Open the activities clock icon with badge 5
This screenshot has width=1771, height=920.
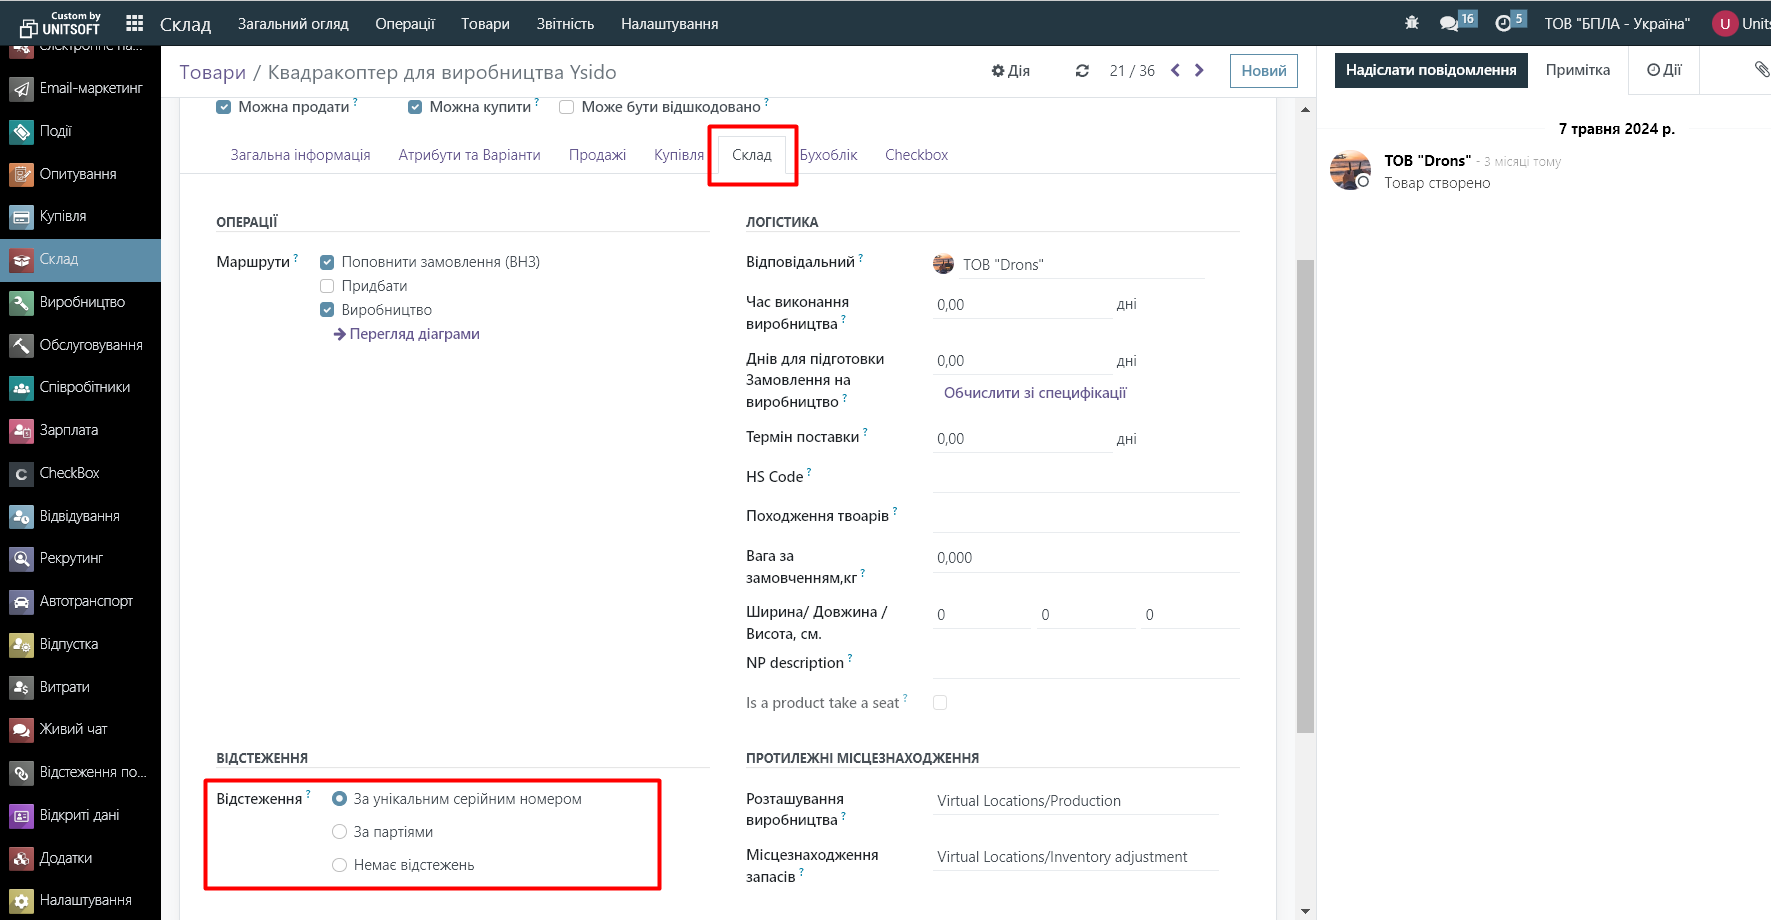1503,23
